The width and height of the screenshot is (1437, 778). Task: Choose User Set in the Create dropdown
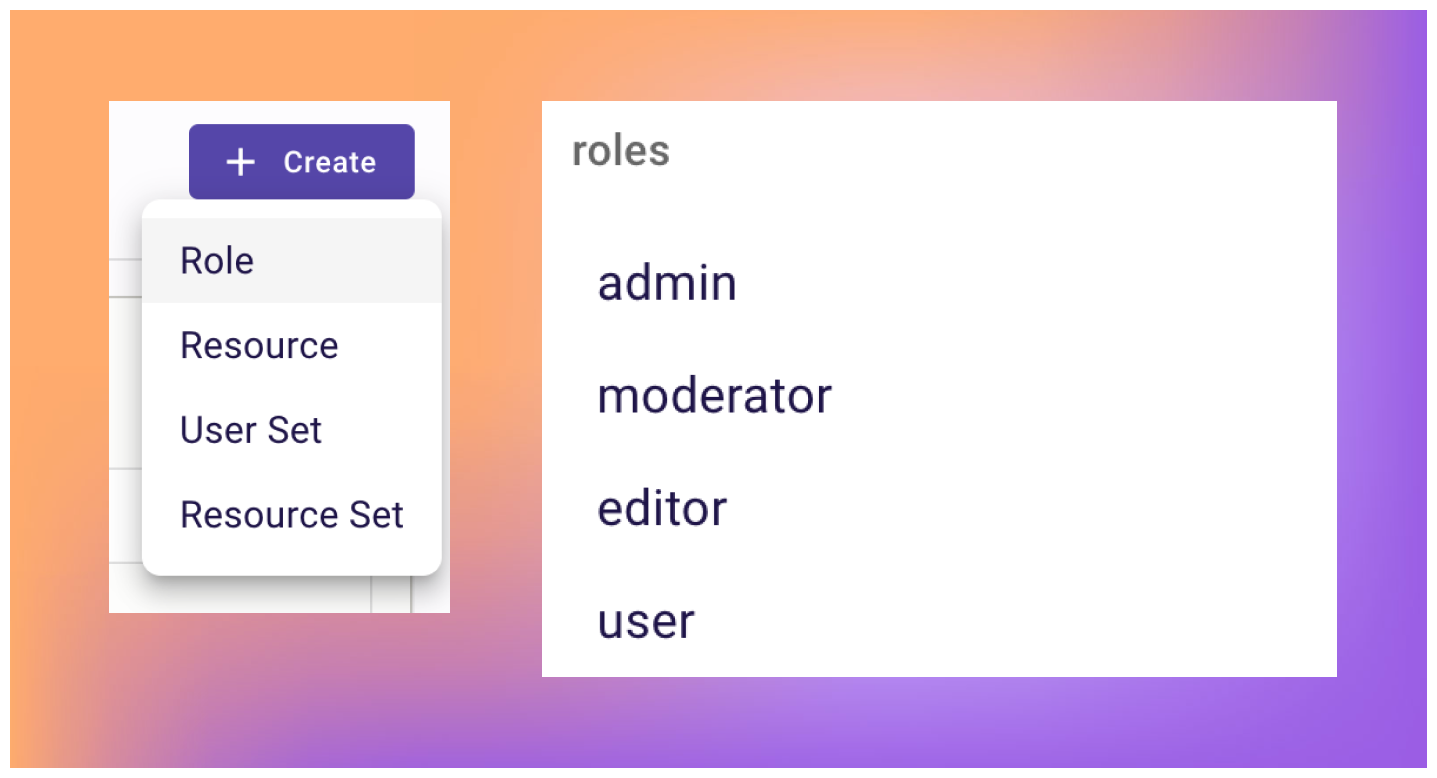pos(251,430)
